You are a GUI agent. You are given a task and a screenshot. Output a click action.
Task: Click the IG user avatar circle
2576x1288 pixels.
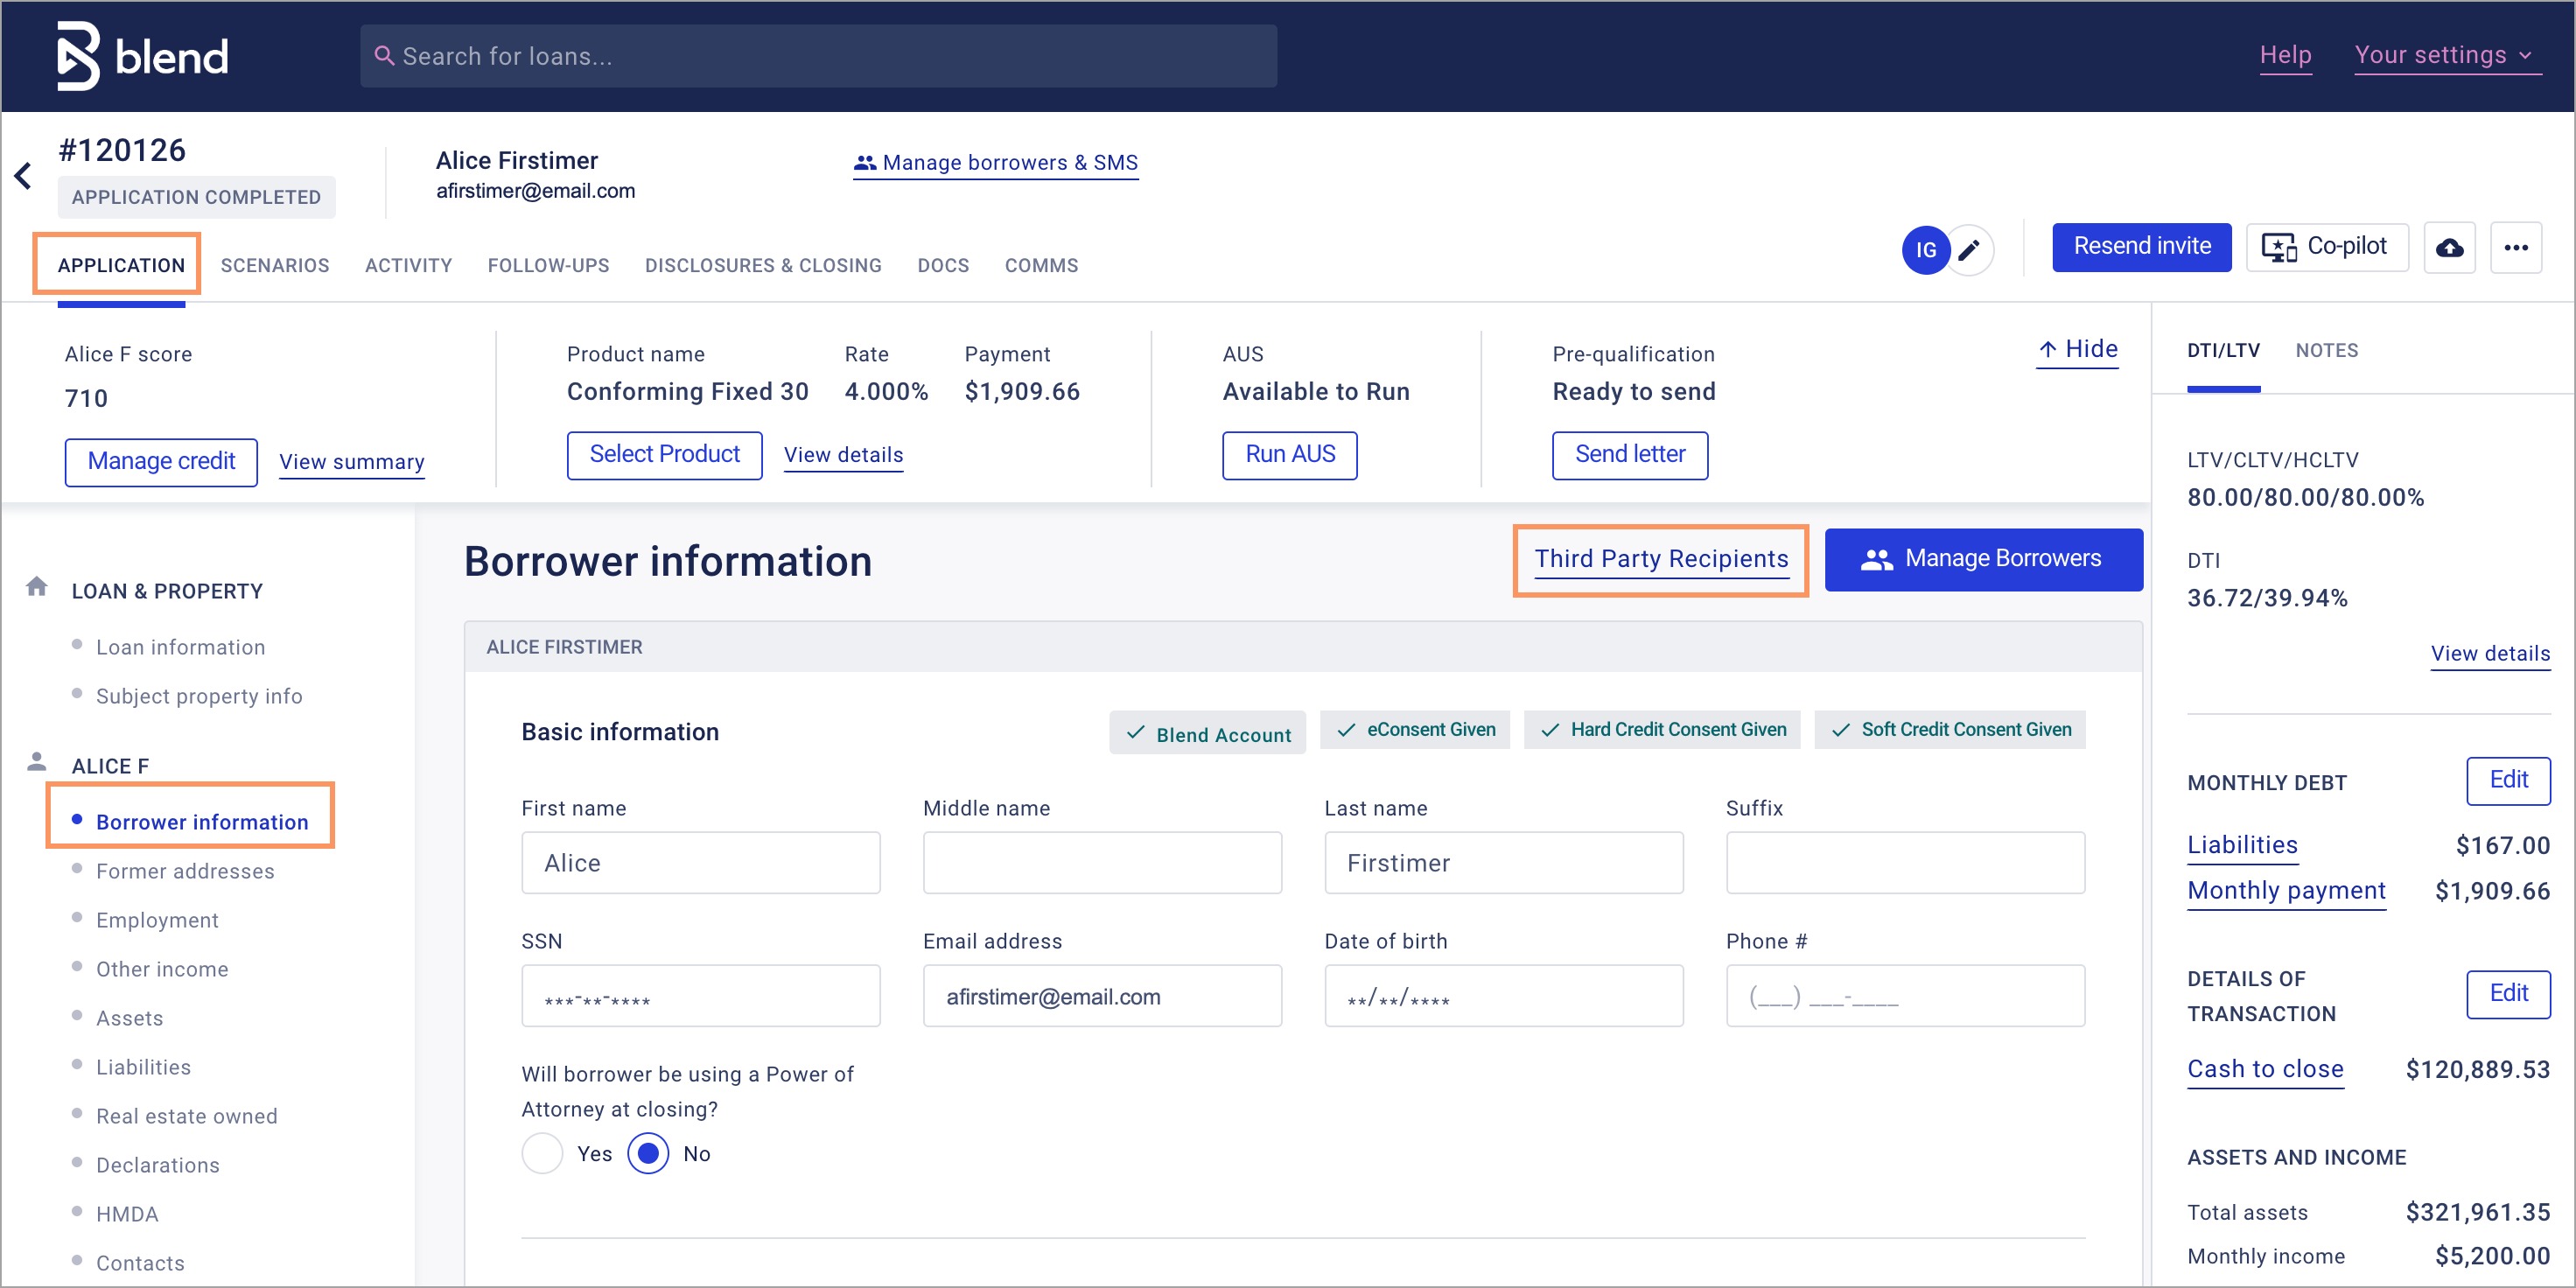[x=1925, y=250]
